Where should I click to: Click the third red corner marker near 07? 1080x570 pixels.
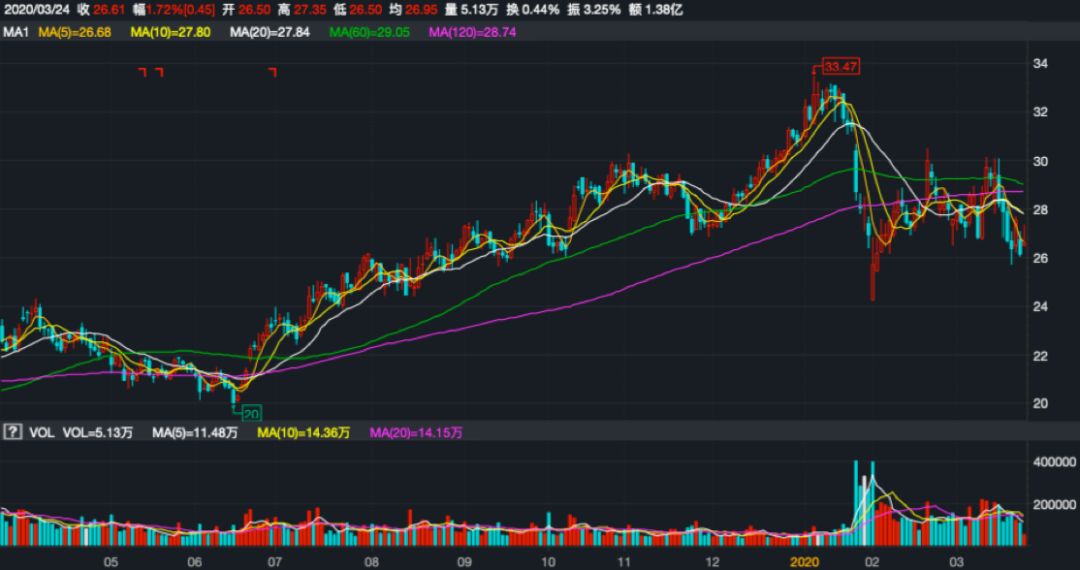272,72
